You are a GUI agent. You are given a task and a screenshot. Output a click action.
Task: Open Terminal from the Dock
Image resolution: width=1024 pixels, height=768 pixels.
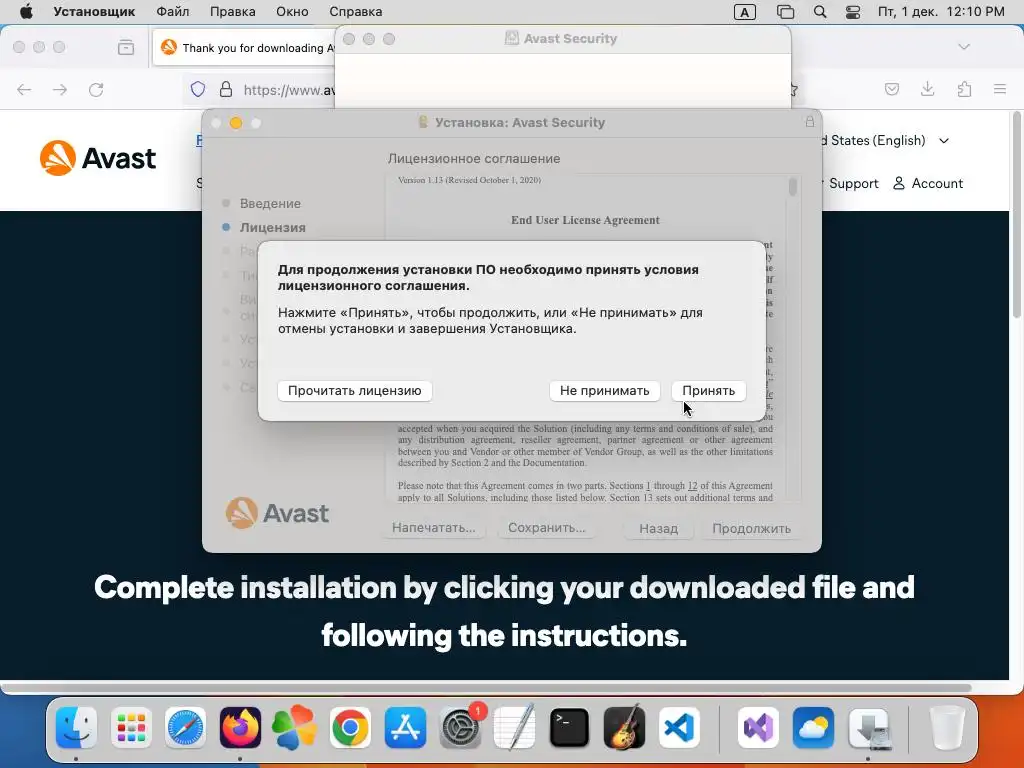click(569, 728)
